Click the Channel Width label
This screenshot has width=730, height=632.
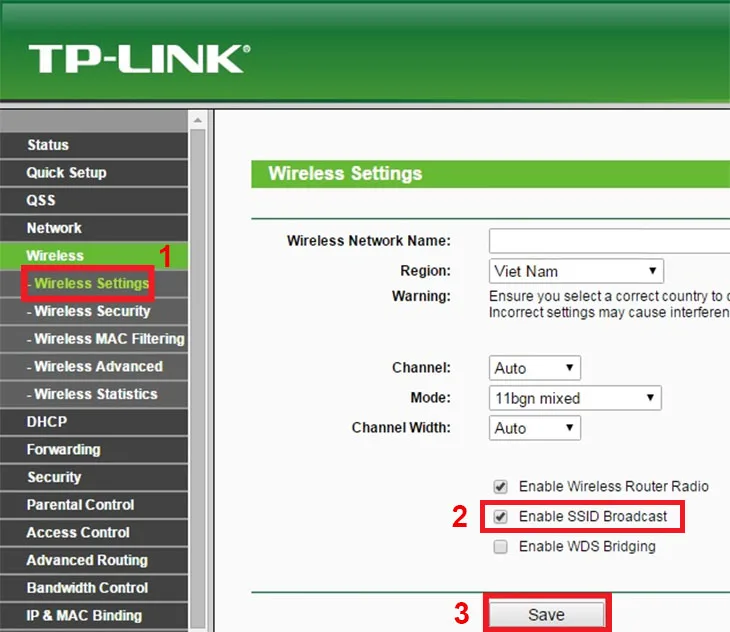click(x=401, y=428)
